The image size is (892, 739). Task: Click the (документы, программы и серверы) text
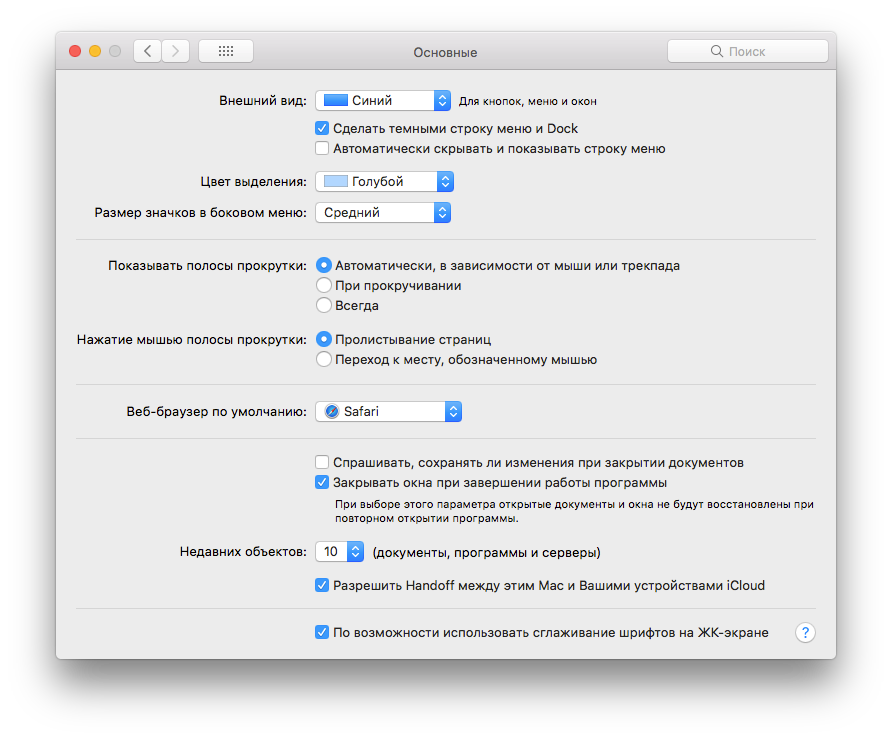tap(486, 552)
